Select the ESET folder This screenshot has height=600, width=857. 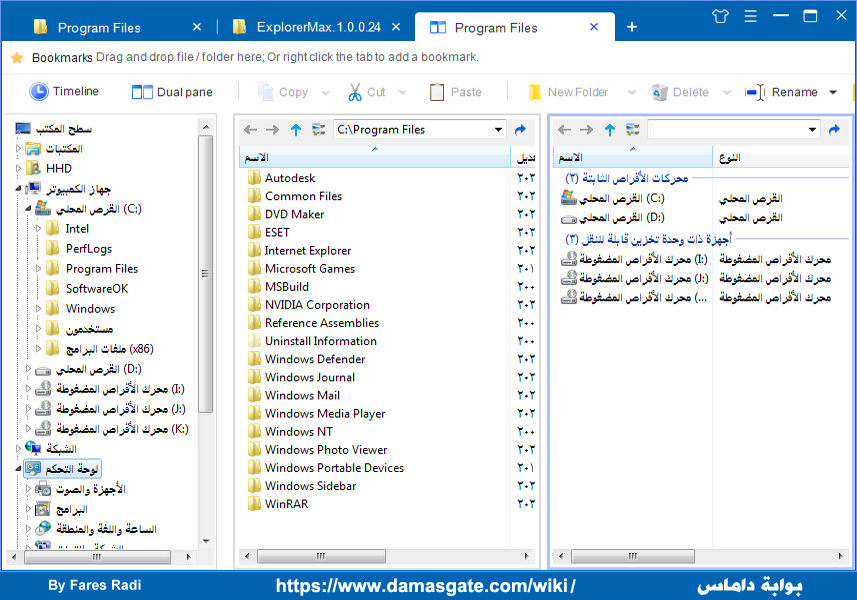click(x=268, y=232)
